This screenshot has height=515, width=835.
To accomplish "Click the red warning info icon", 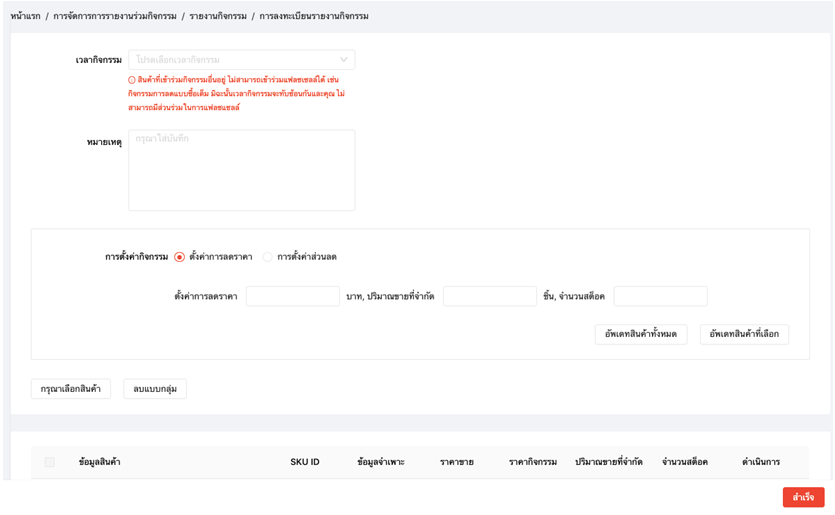I will point(132,80).
